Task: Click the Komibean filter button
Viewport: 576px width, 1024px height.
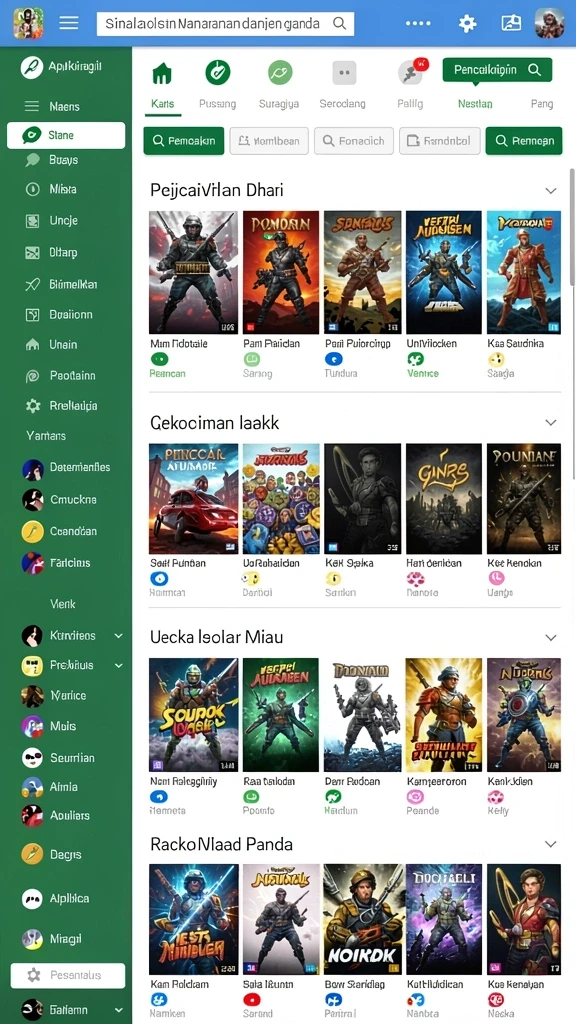Action: click(269, 140)
